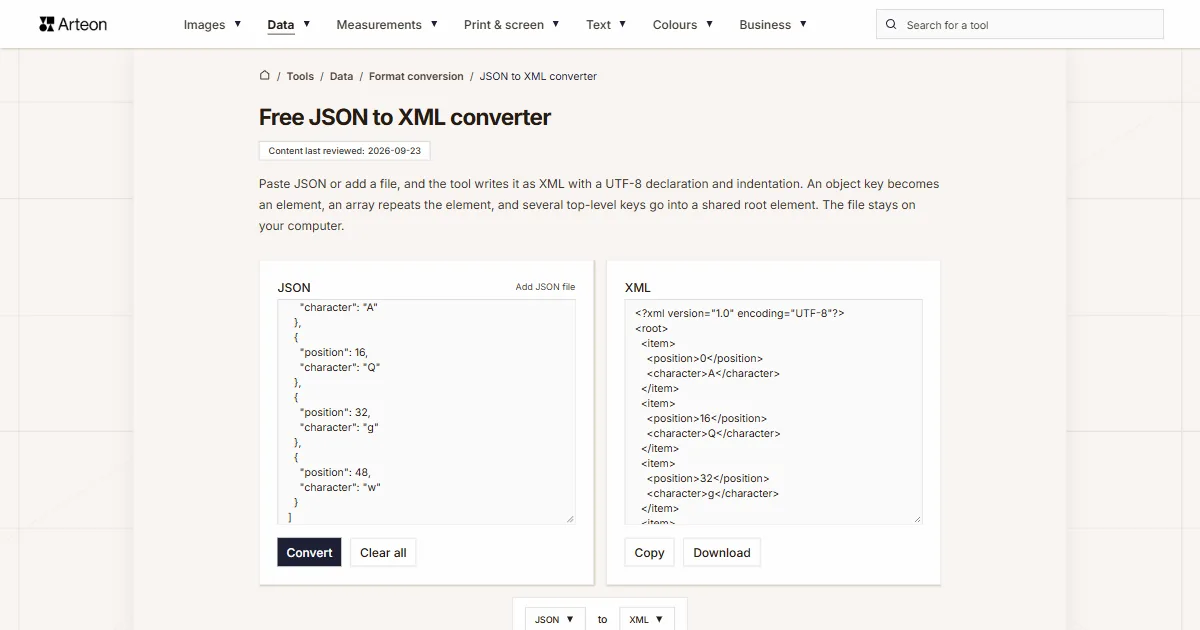The image size is (1200, 630).
Task: Click Add JSON file link
Action: [545, 287]
